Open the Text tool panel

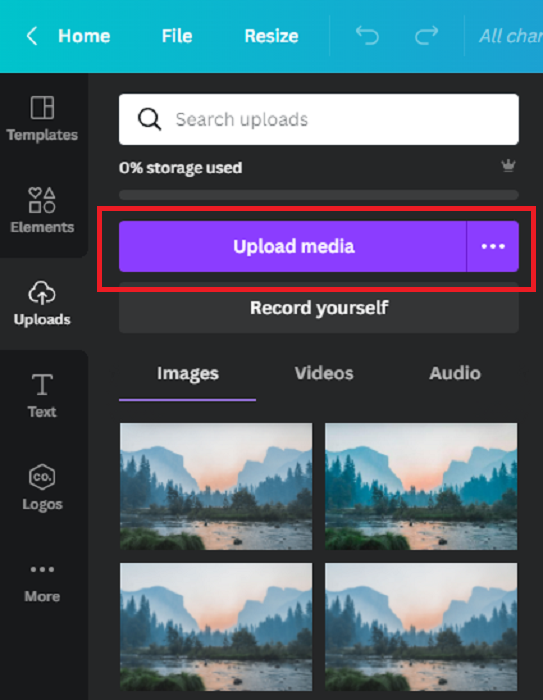[x=42, y=396]
